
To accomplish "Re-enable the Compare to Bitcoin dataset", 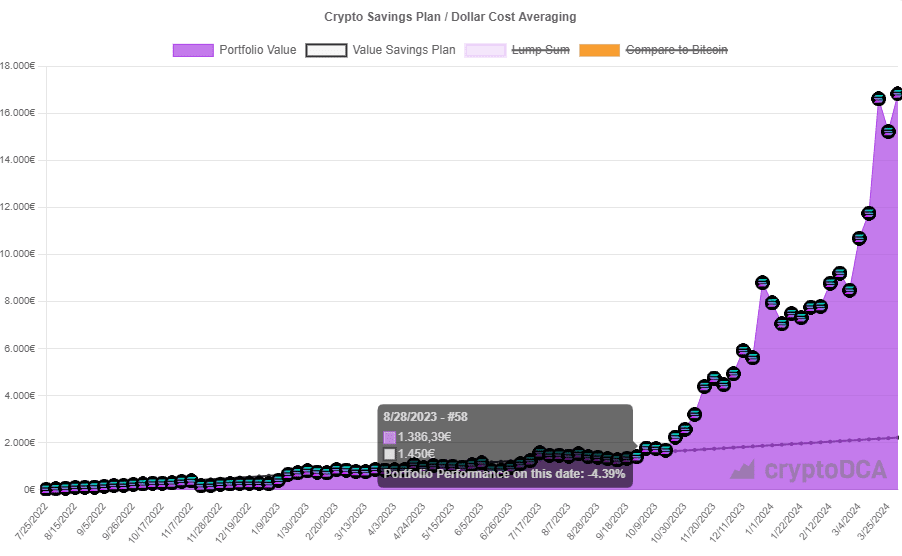I will pos(653,50).
